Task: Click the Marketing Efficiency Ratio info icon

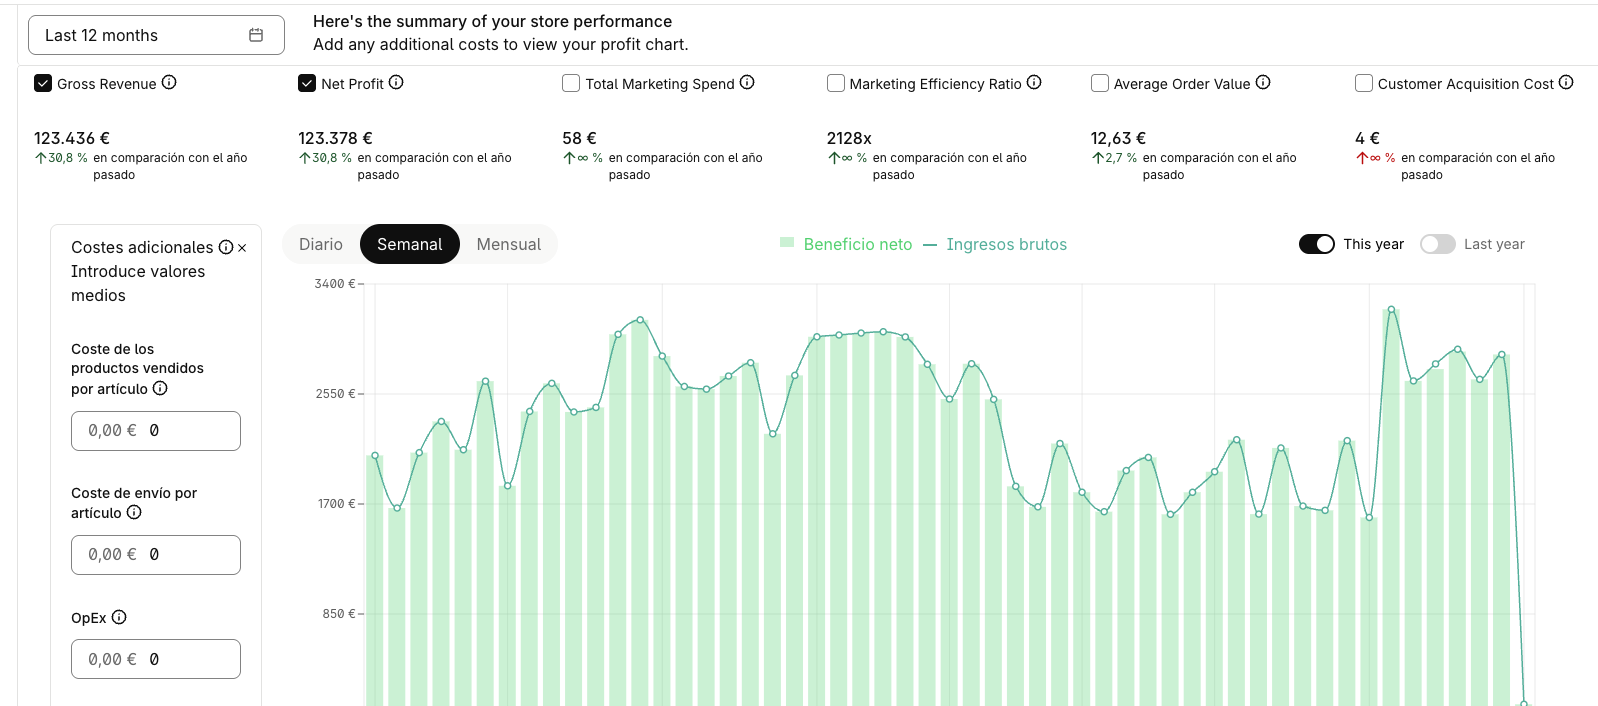Action: pos(1034,83)
